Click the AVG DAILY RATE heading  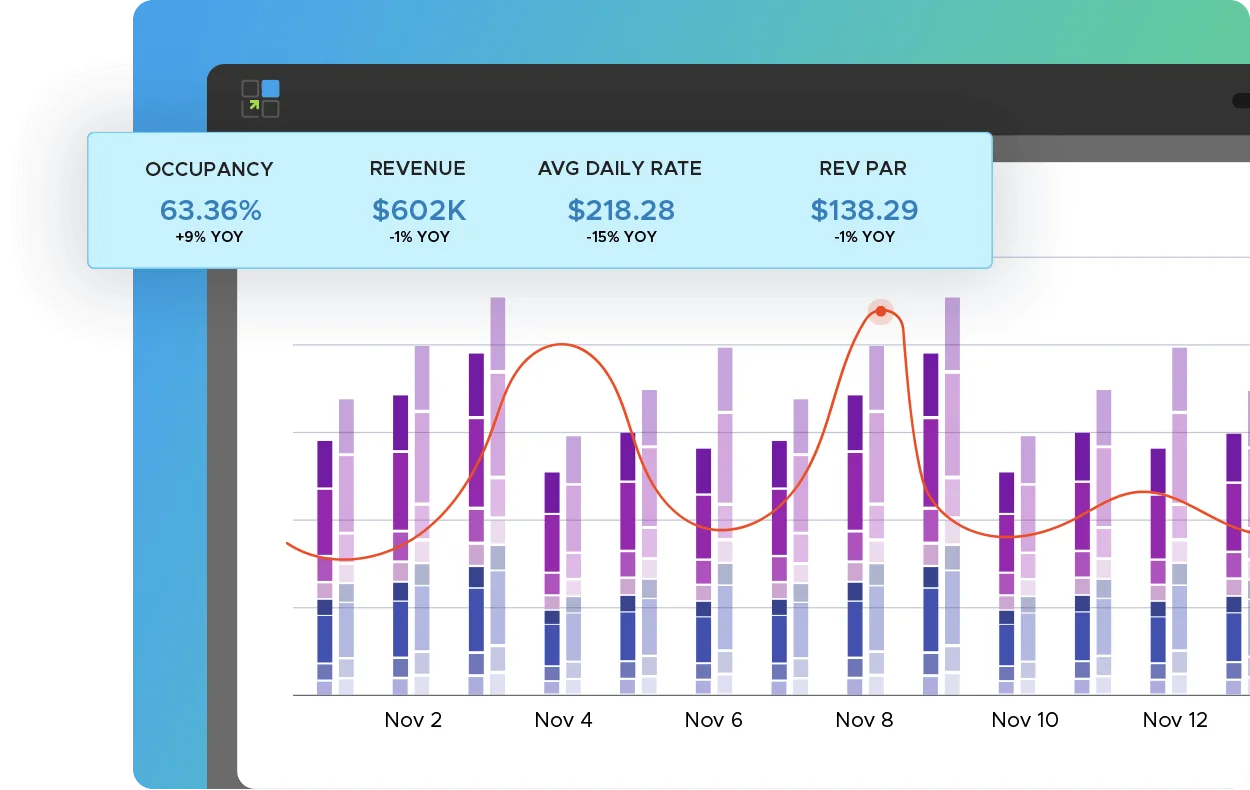(620, 169)
